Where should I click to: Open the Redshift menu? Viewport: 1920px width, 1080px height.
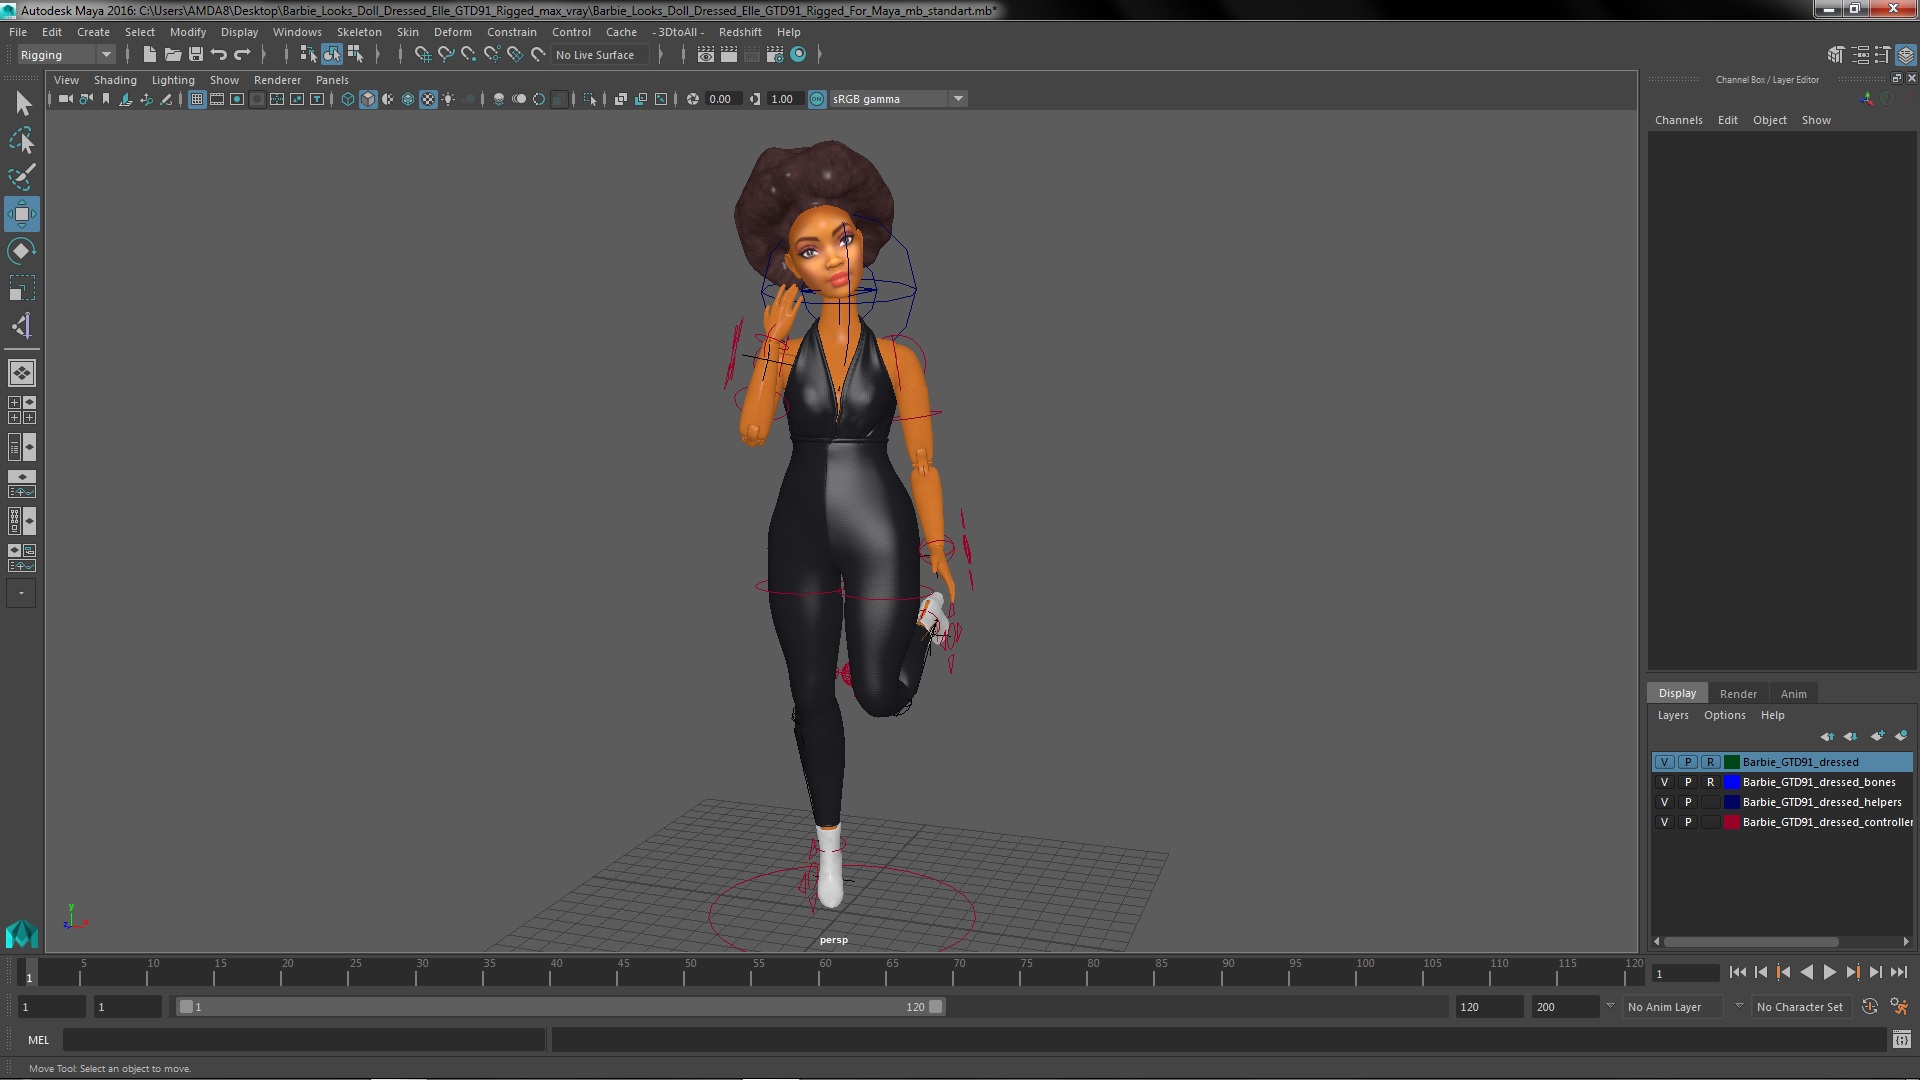click(740, 32)
